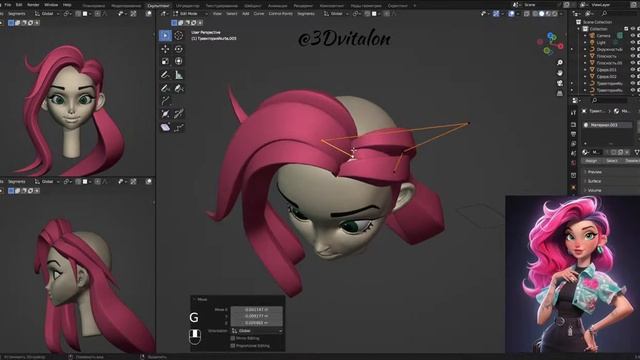Select the Measure ruler tool
The image size is (640, 360).
click(179, 75)
